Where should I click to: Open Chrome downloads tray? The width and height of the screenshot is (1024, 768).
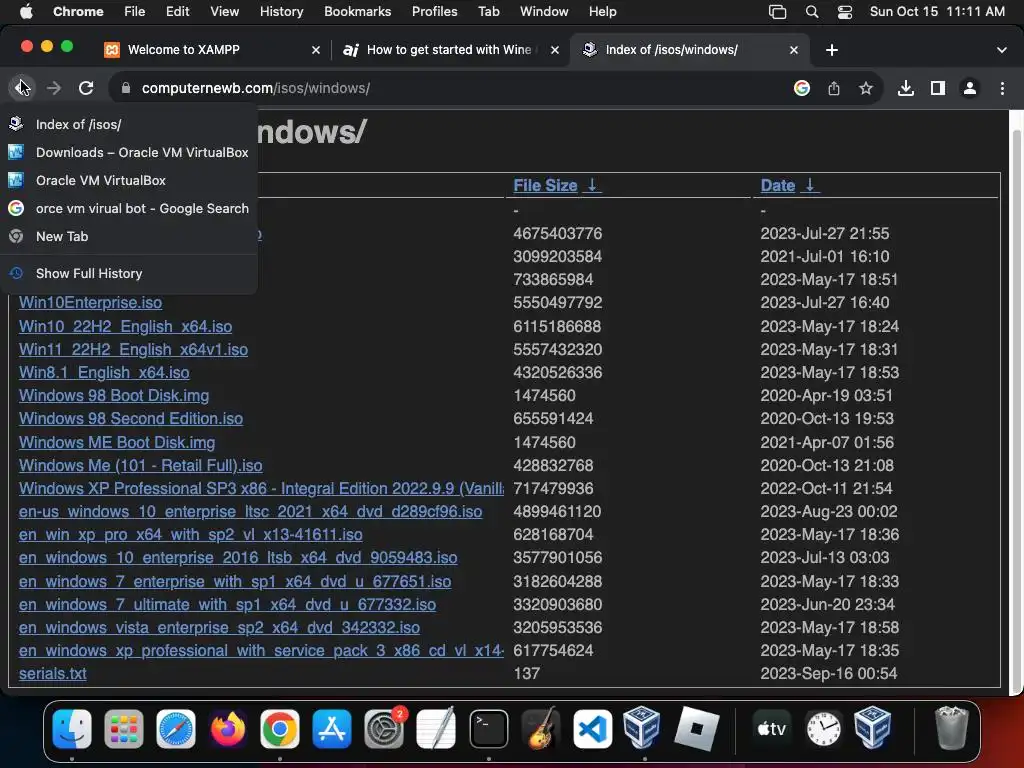[906, 88]
